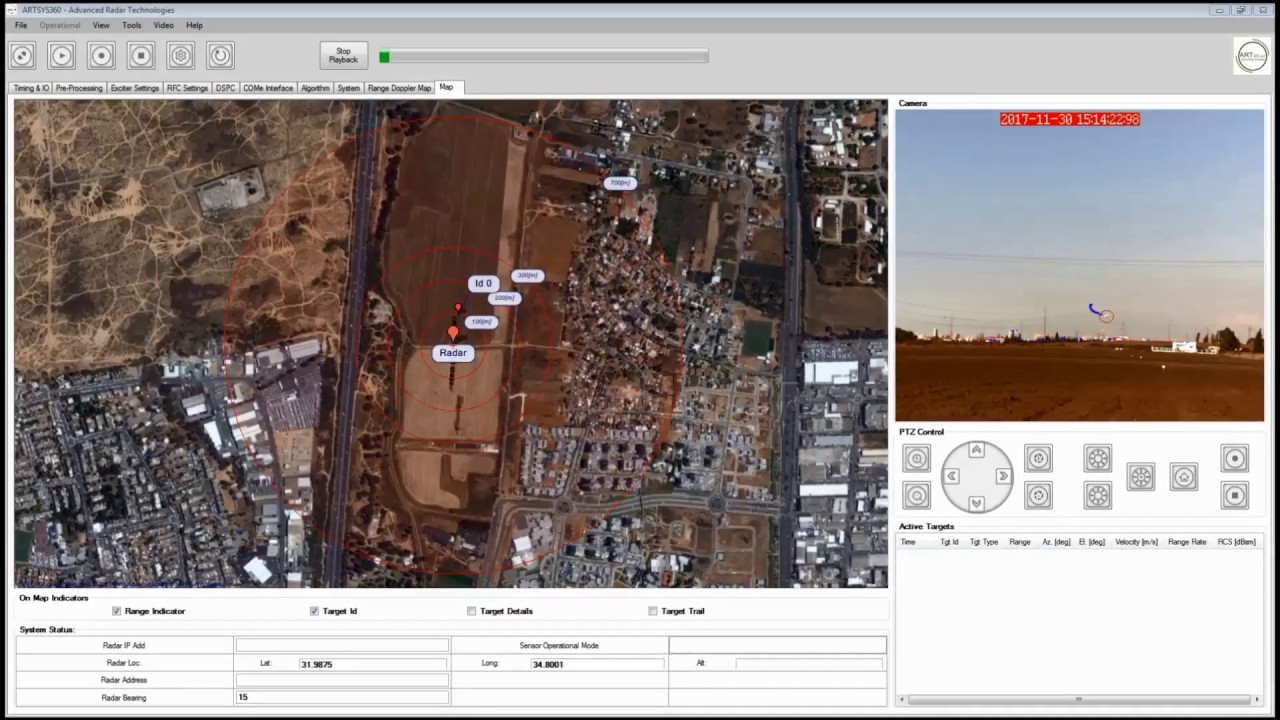This screenshot has height=720, width=1280.
Task: Click the 'Range Rate' column header
Action: (x=1187, y=542)
